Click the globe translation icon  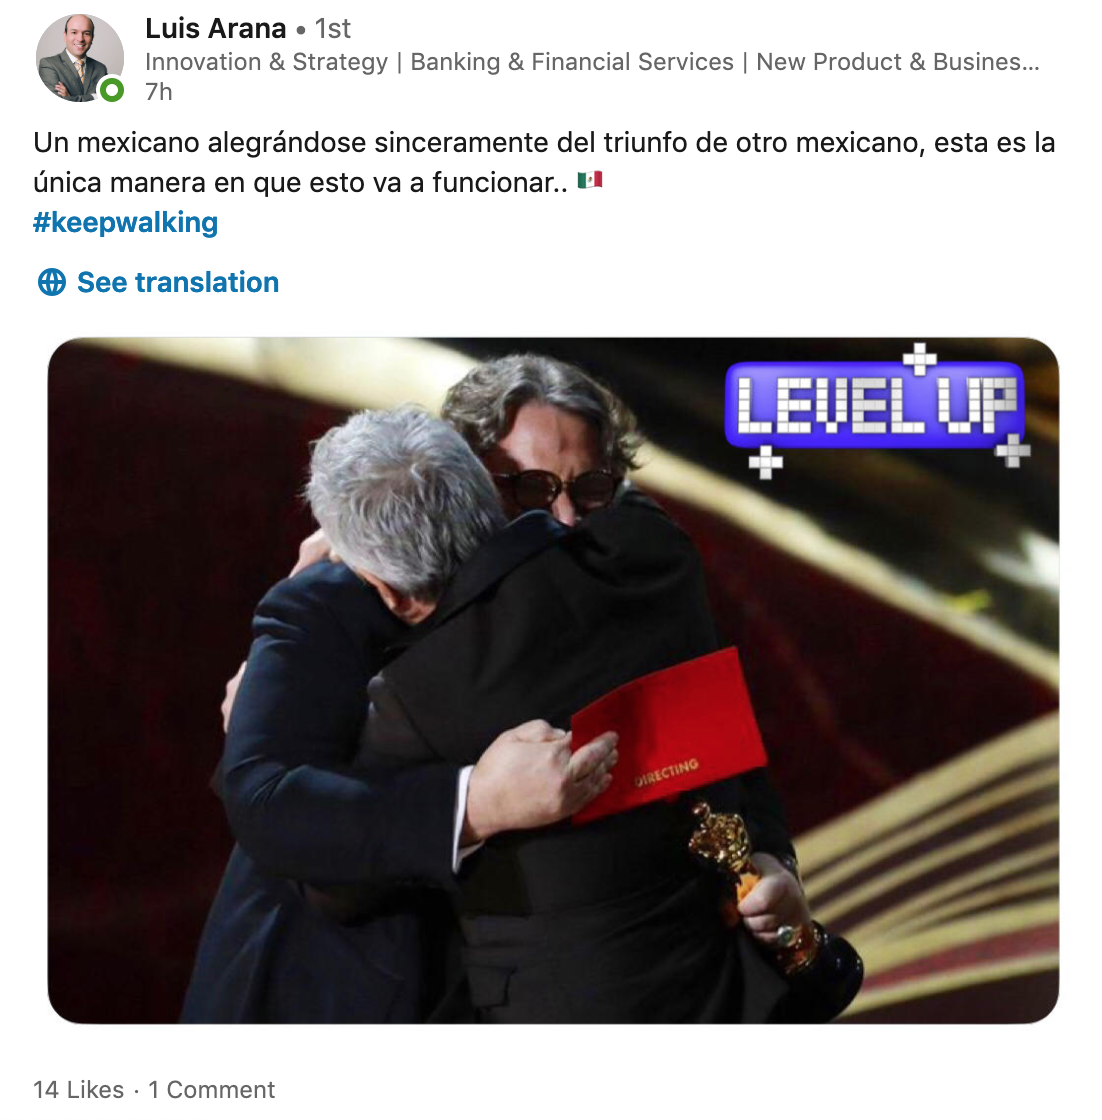click(x=51, y=282)
